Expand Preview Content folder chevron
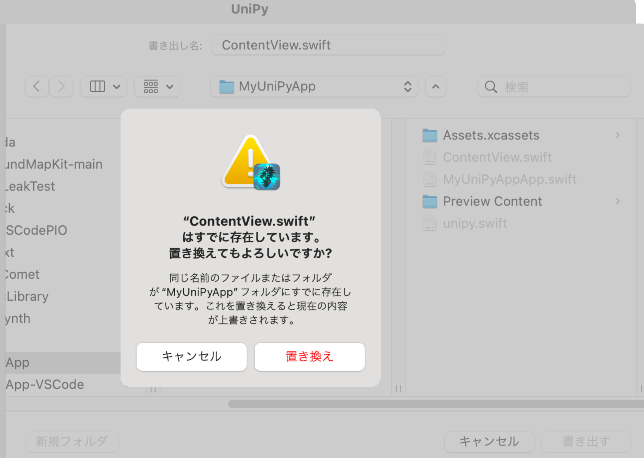This screenshot has width=644, height=458. tap(617, 201)
